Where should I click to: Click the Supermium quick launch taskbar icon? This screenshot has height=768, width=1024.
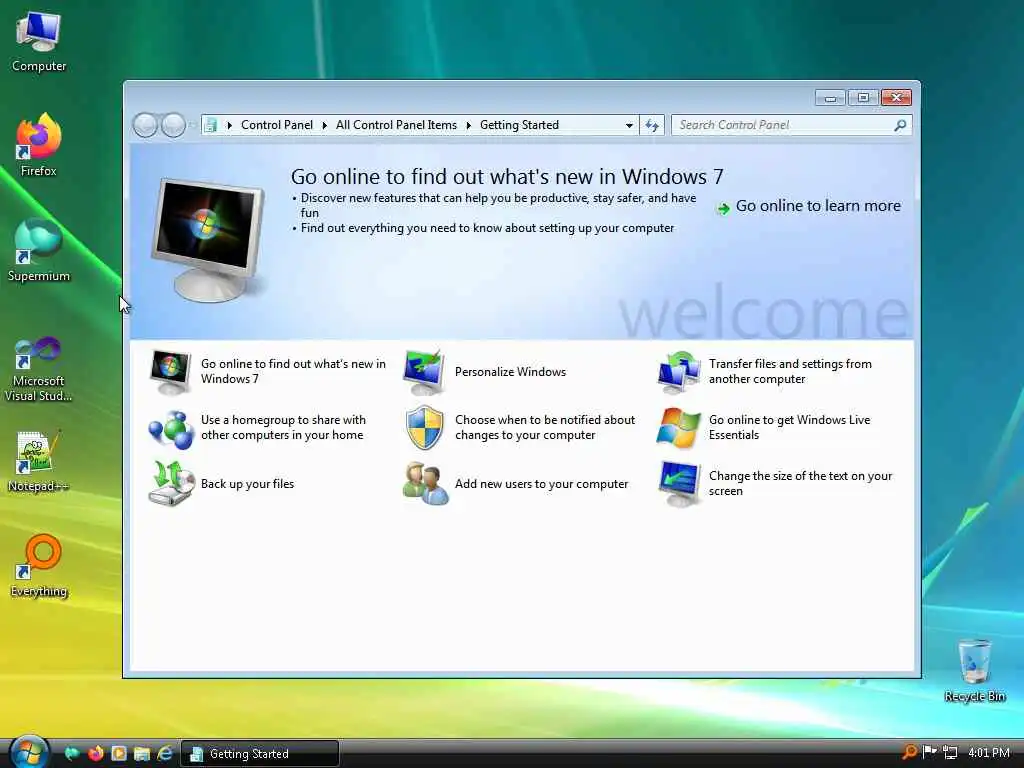tap(72, 753)
